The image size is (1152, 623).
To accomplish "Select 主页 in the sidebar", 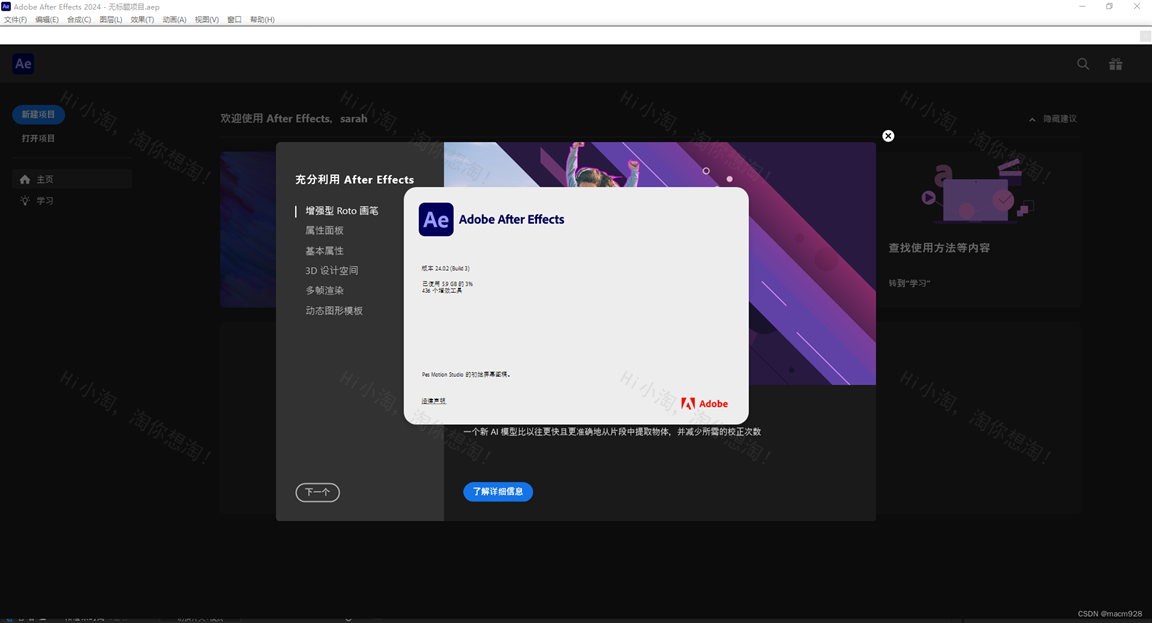I will [x=72, y=179].
